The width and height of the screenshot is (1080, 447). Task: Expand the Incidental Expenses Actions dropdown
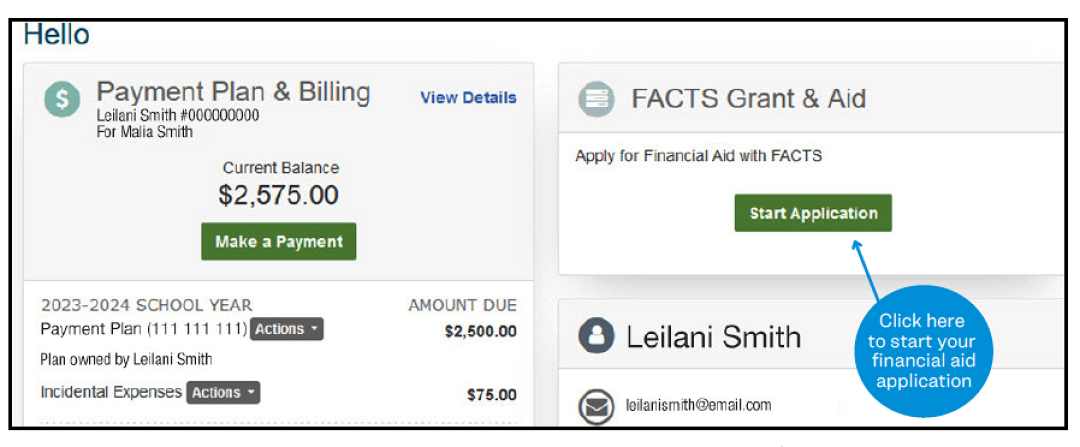point(223,393)
